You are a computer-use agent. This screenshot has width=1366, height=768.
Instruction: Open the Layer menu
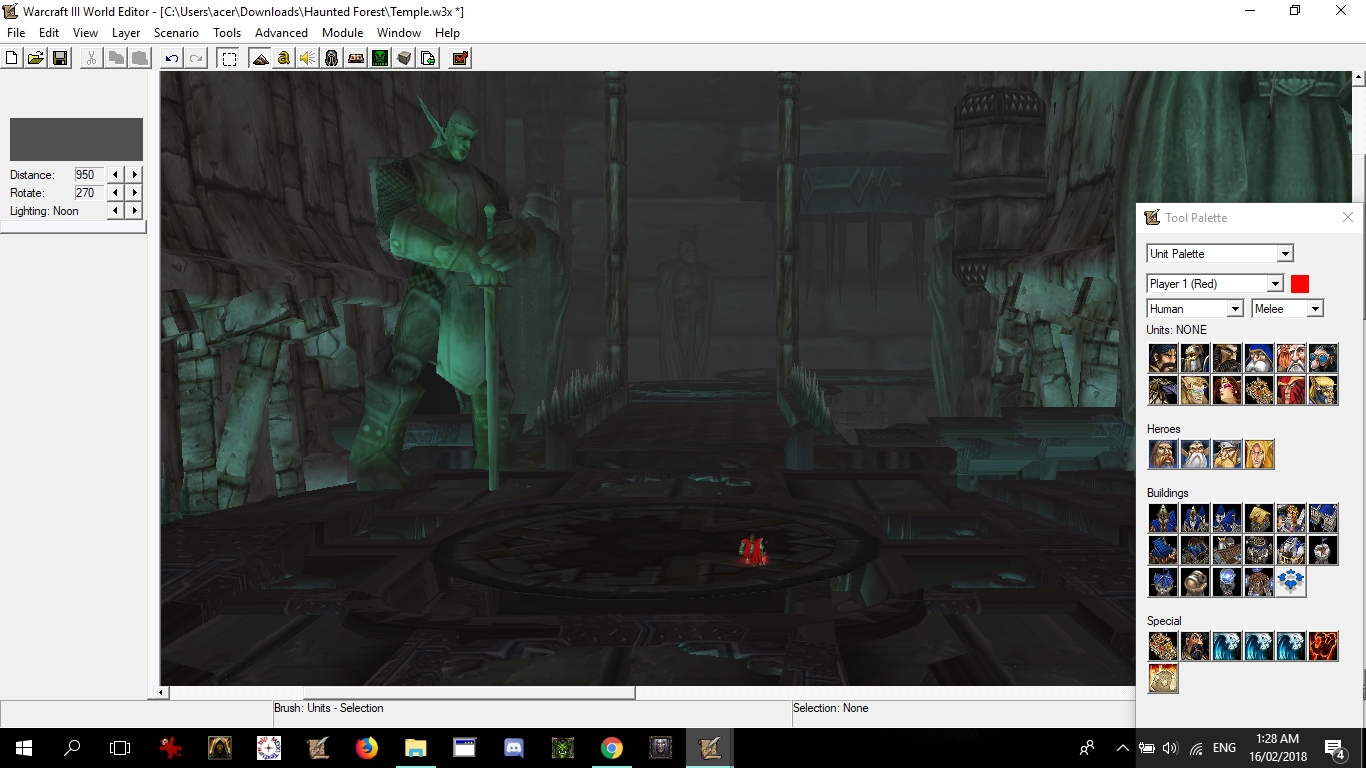[x=126, y=33]
